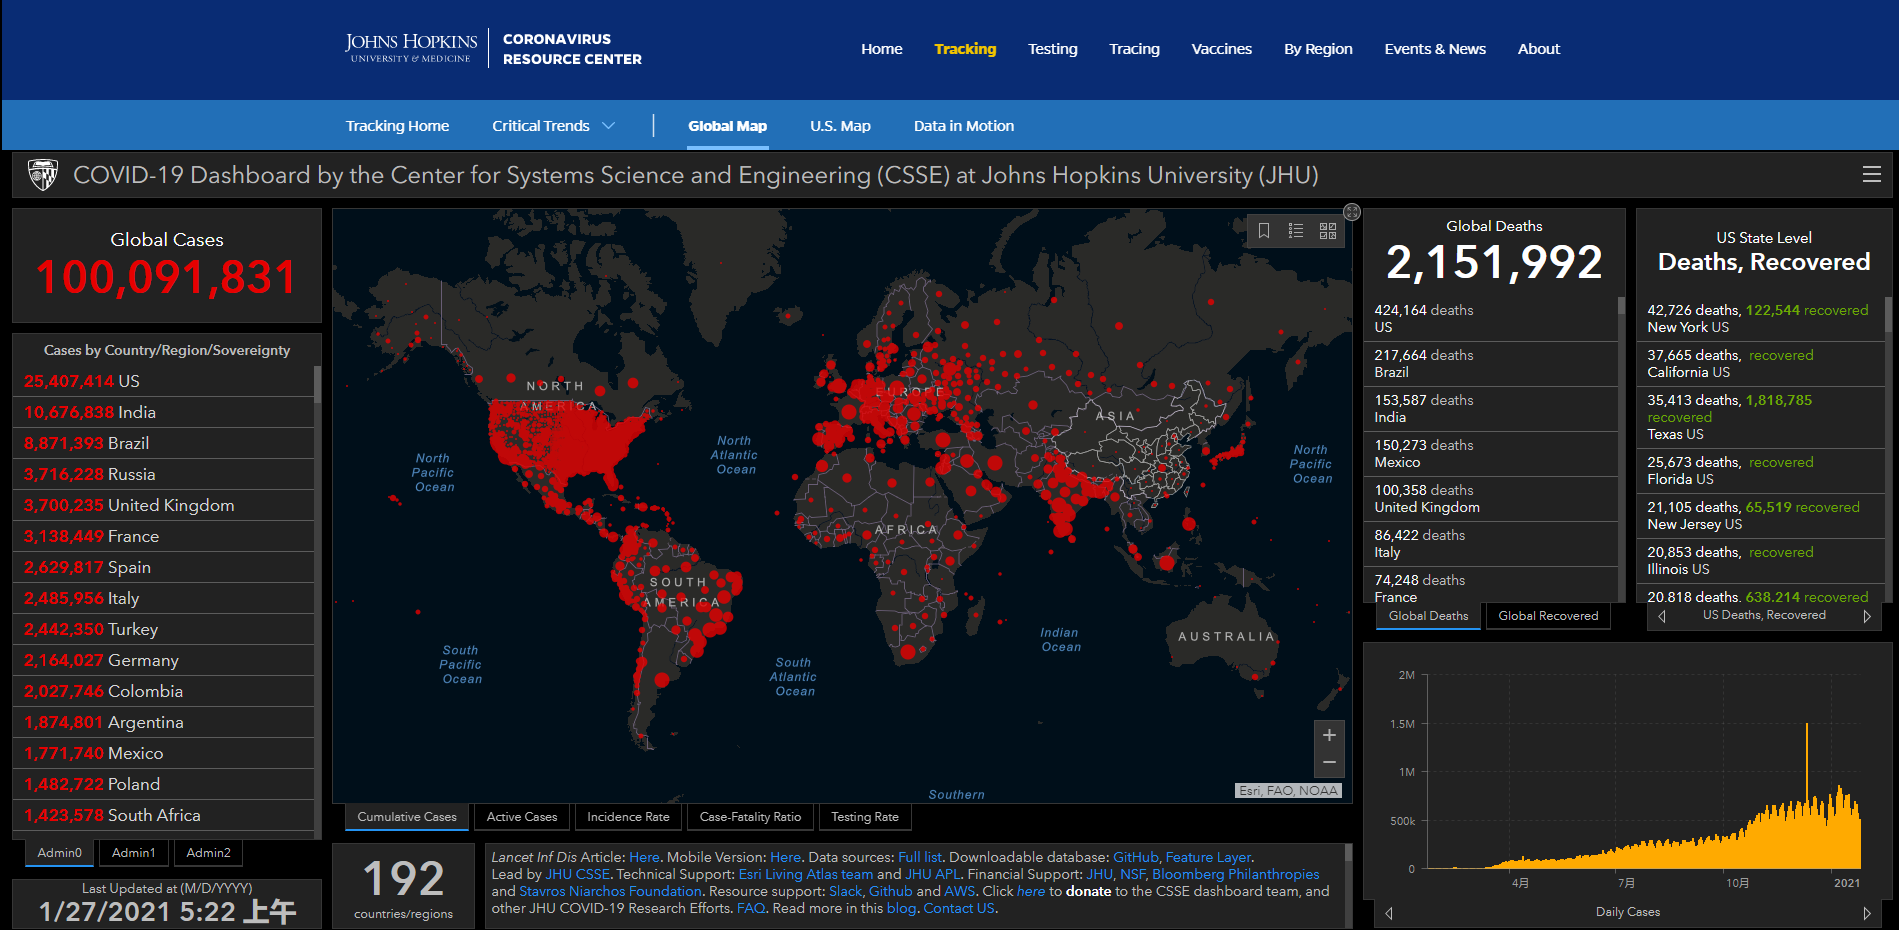Screen dimensions: 1899x930
Task: Show next chart after Daily Cases
Action: [1866, 912]
